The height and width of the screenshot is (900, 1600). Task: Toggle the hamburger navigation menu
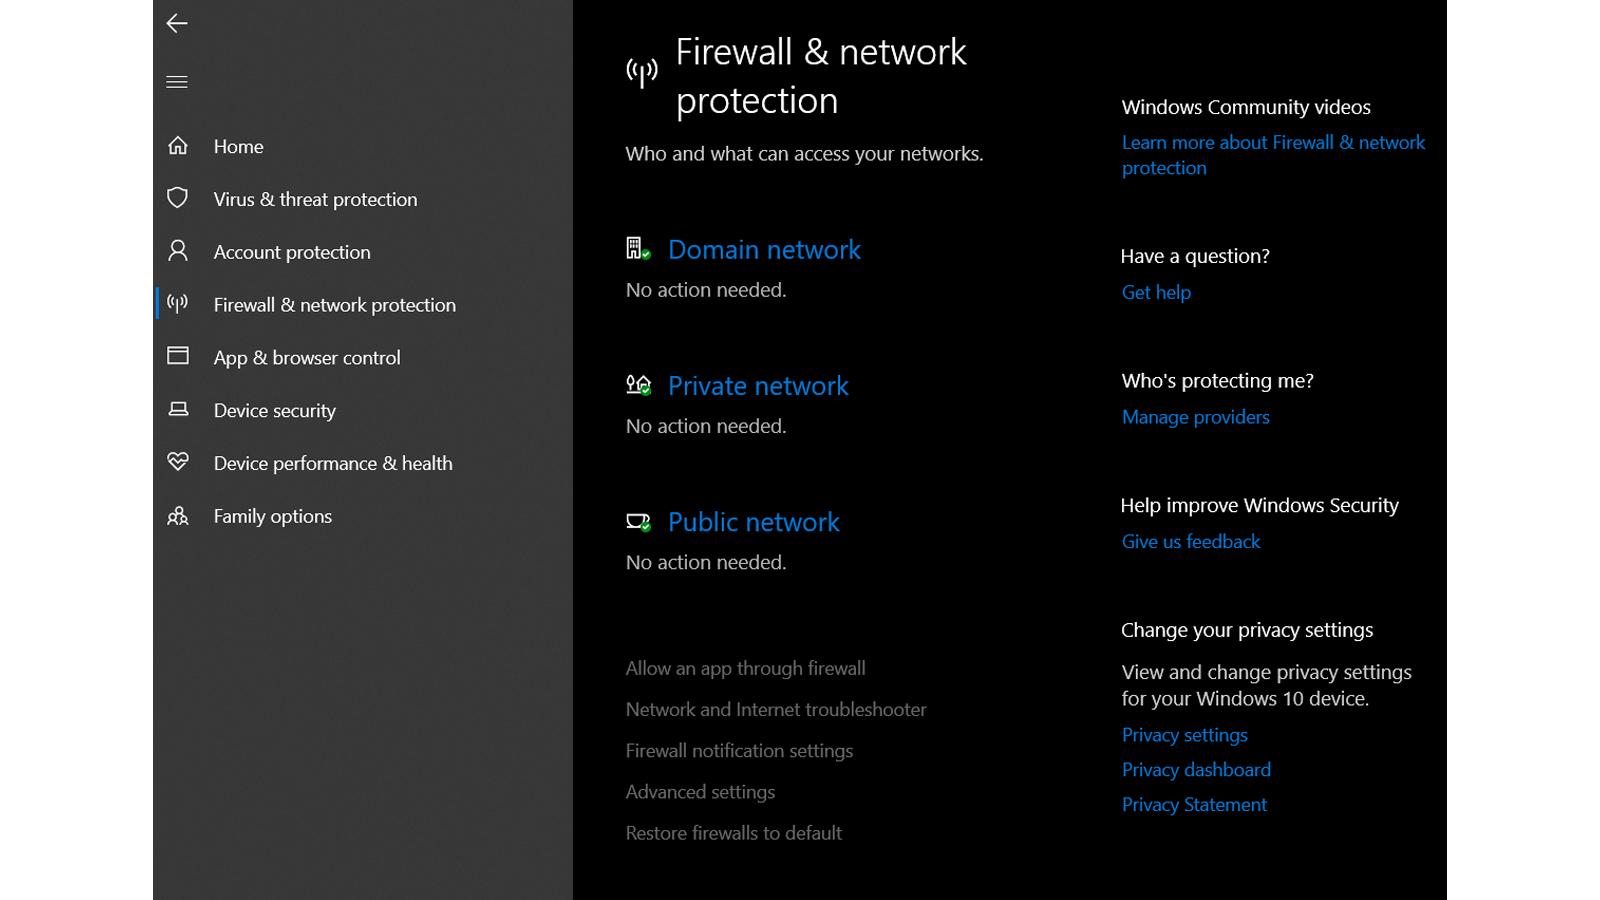tap(177, 82)
